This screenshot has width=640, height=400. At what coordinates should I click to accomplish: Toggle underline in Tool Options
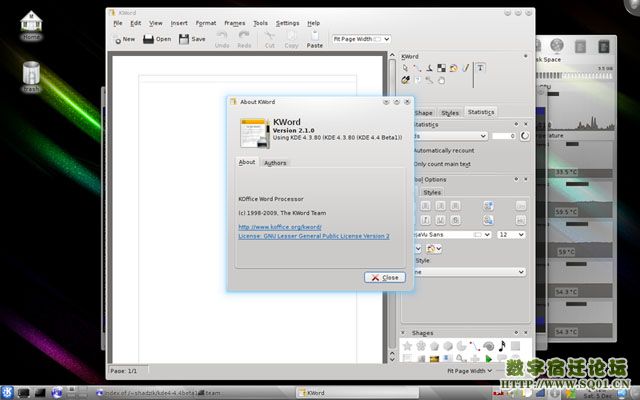click(x=440, y=220)
